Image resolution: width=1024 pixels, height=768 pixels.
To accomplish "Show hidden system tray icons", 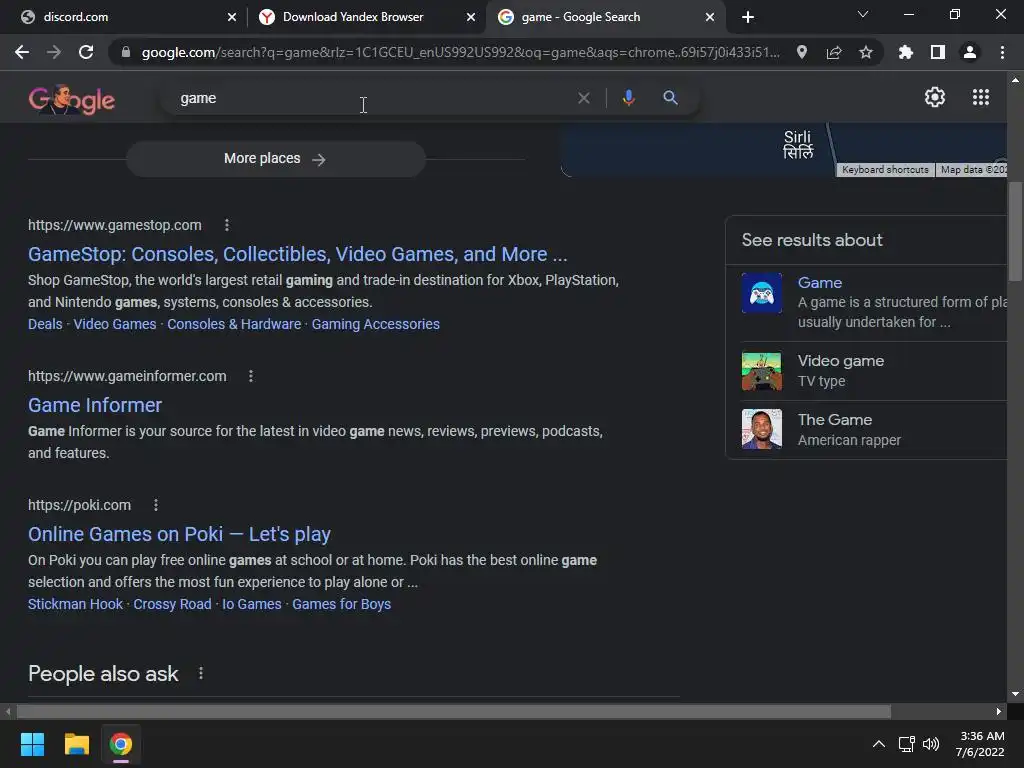I will tap(878, 744).
